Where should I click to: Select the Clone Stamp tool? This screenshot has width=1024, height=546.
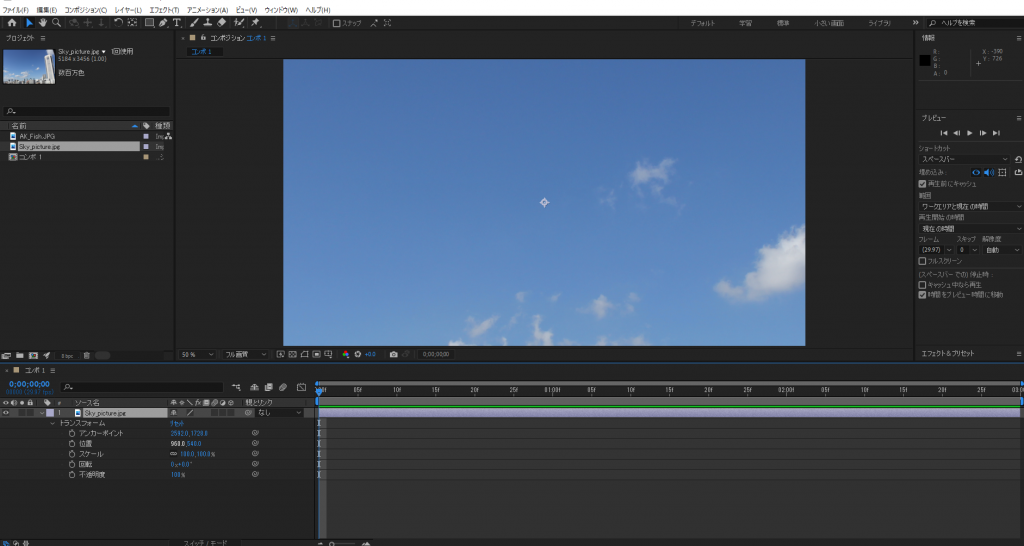tap(208, 23)
